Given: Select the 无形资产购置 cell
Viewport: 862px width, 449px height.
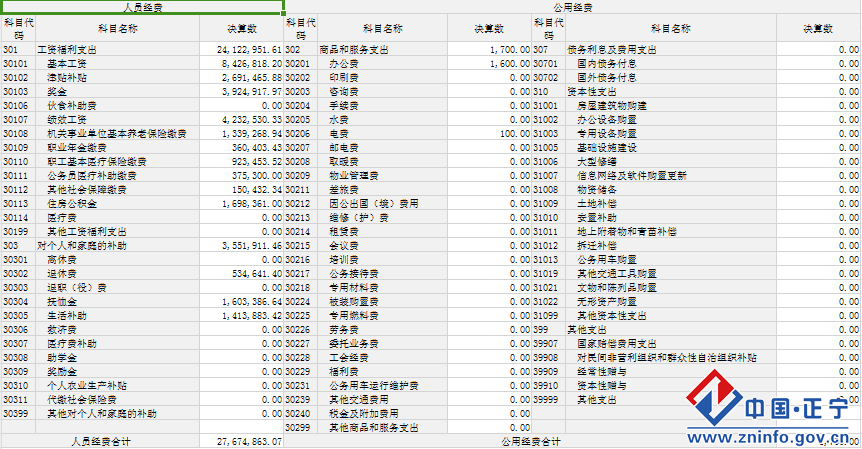Looking at the screenshot, I should click(x=671, y=302).
